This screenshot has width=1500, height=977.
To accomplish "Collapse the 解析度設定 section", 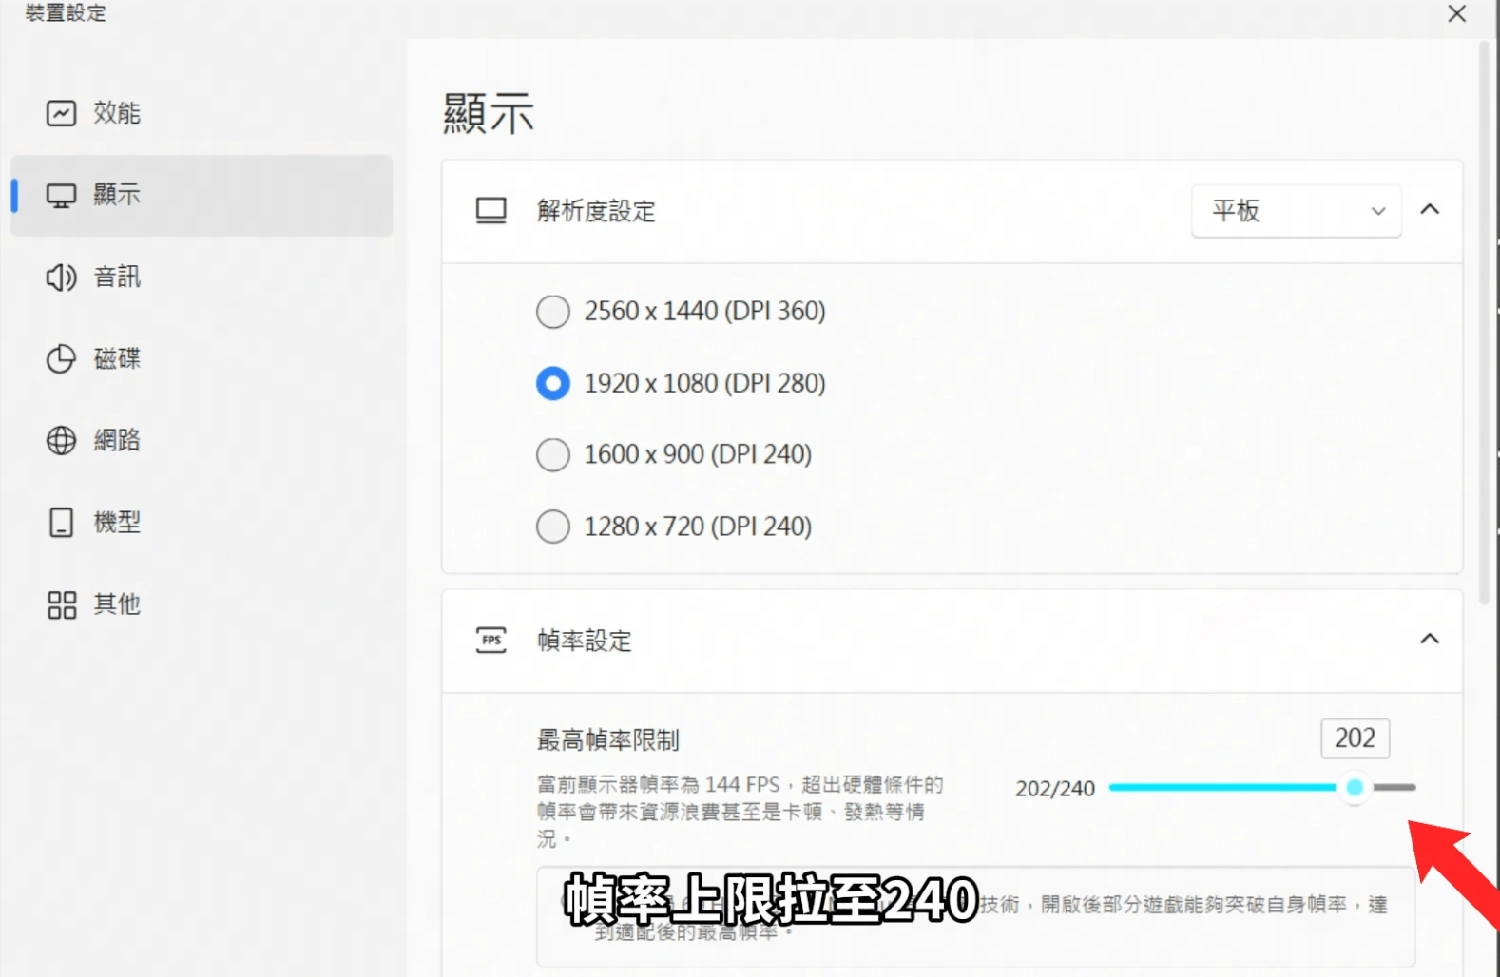I will (1430, 210).
